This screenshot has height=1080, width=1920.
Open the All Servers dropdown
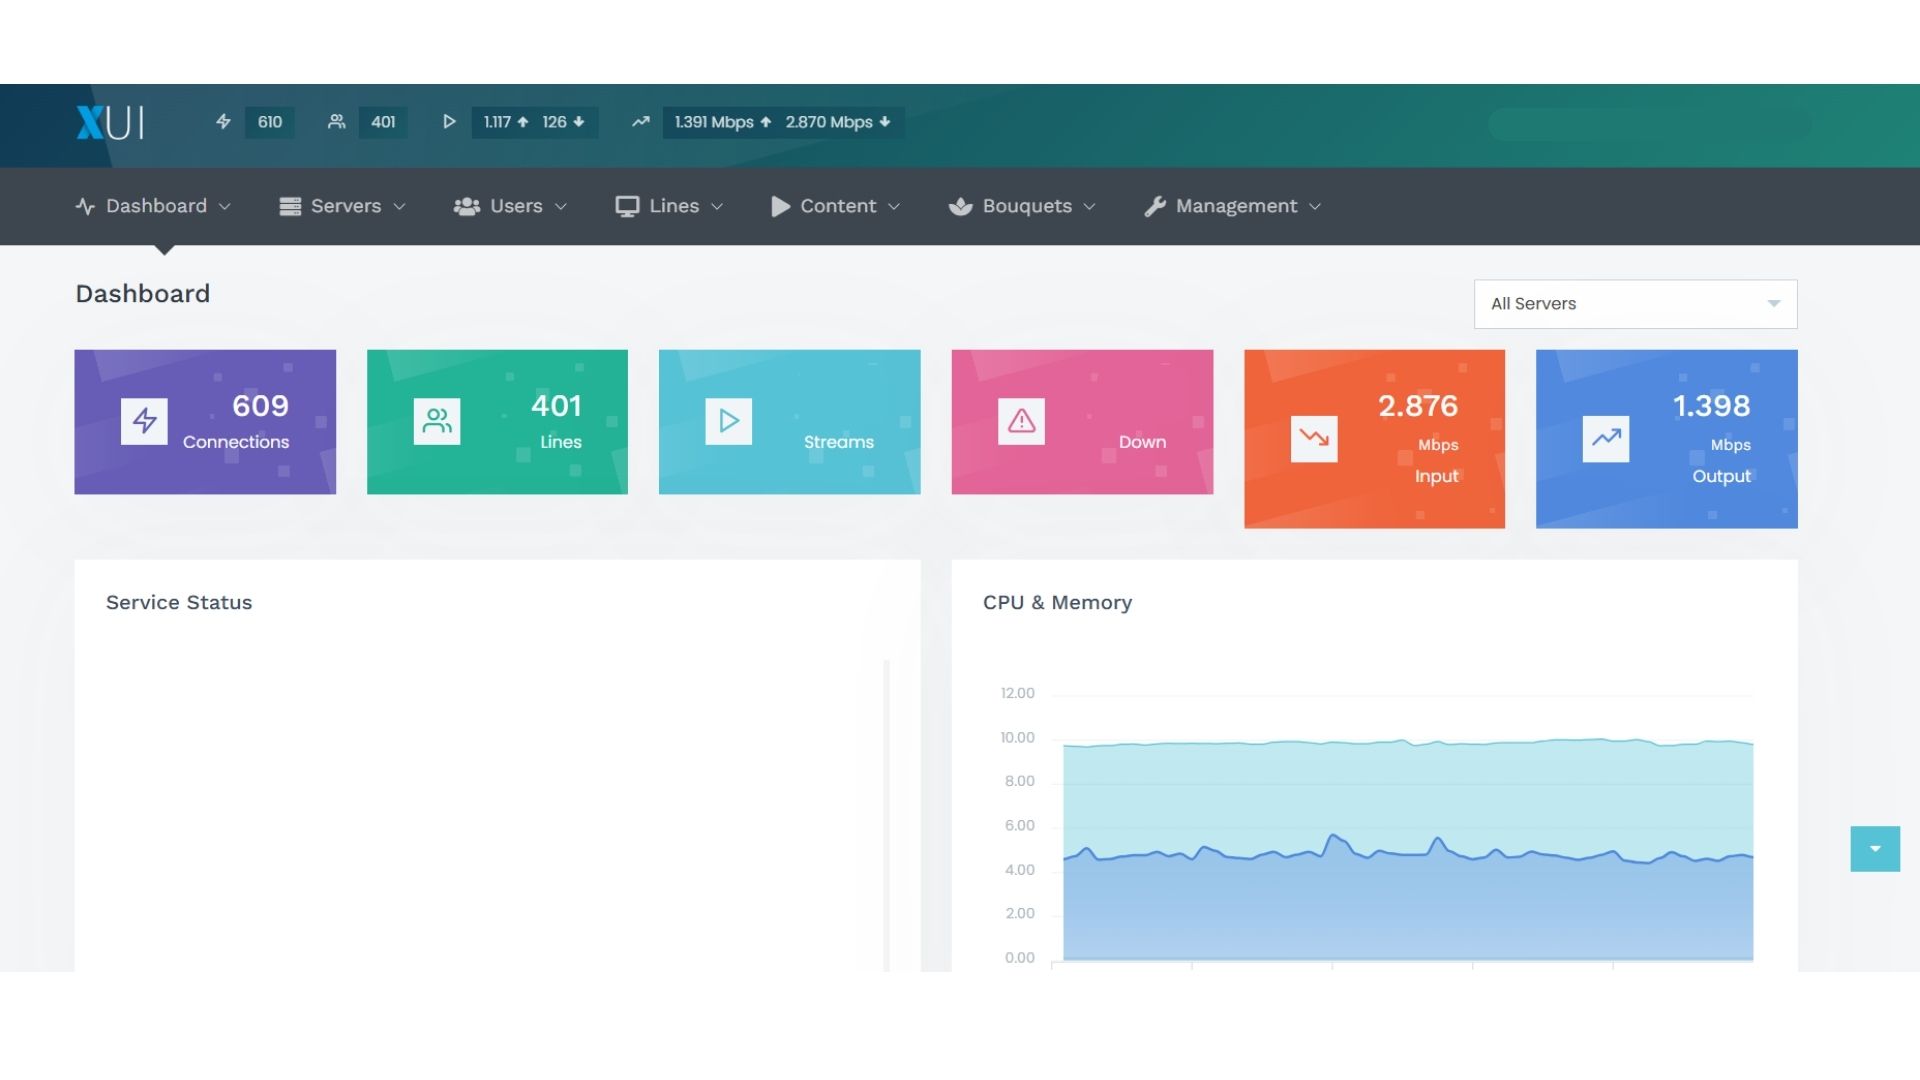click(1634, 304)
